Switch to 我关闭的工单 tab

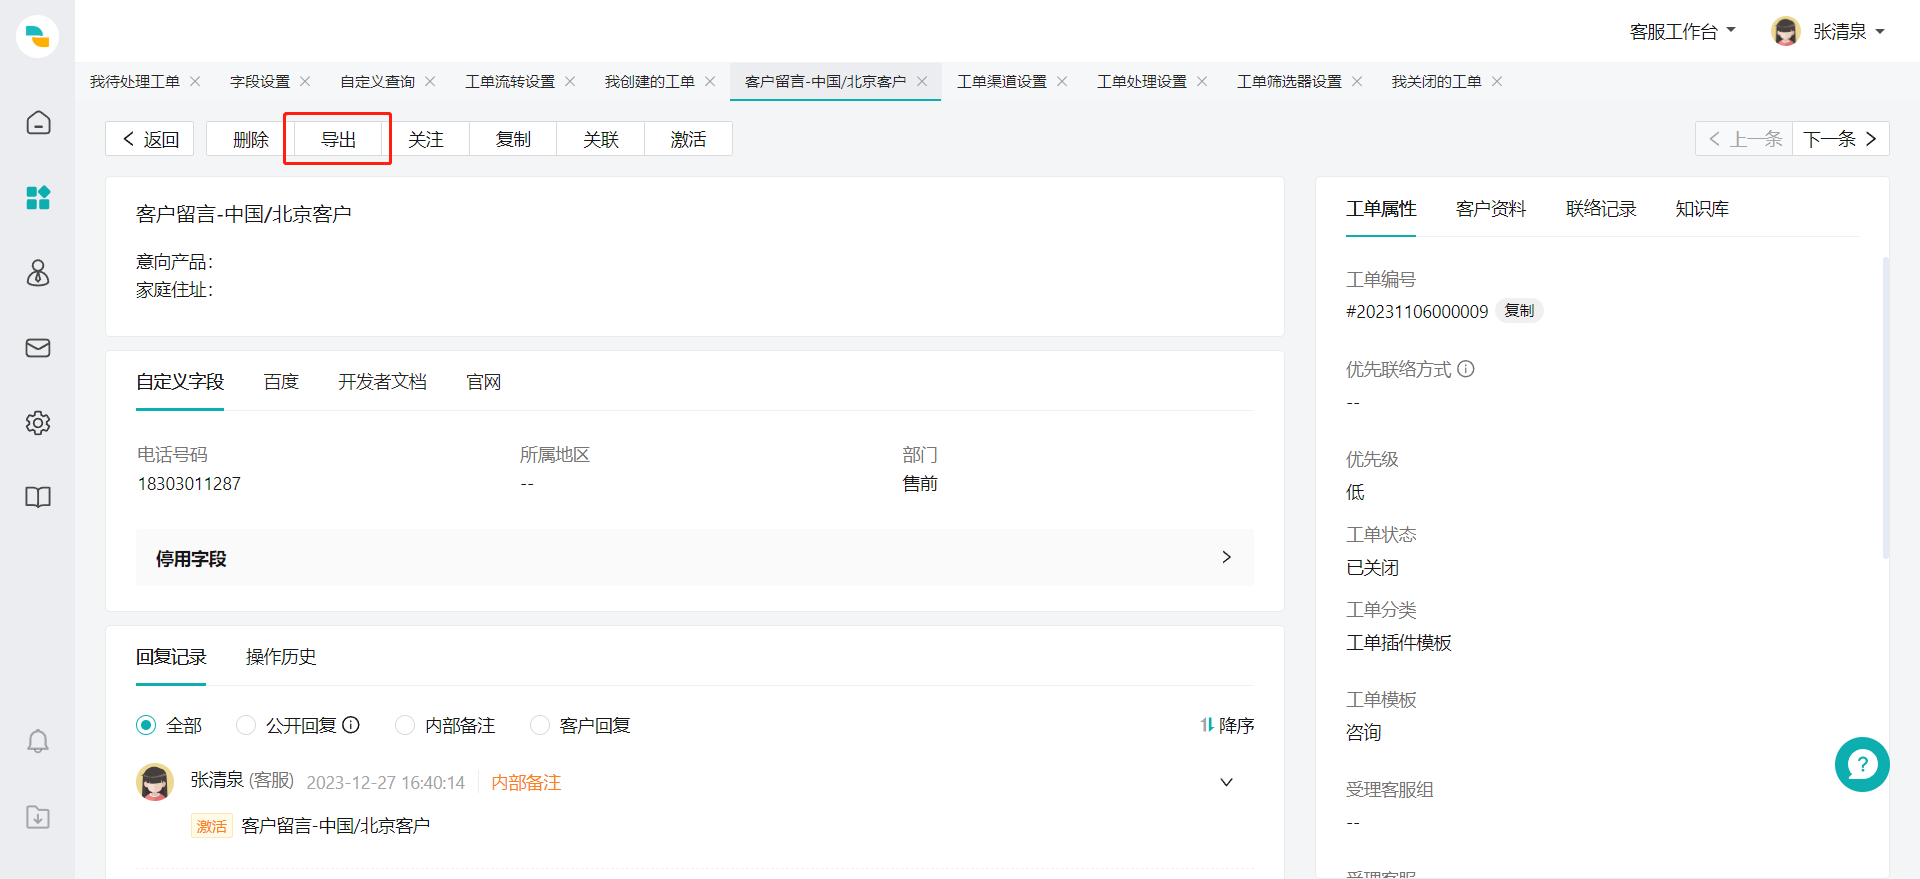(x=1437, y=81)
